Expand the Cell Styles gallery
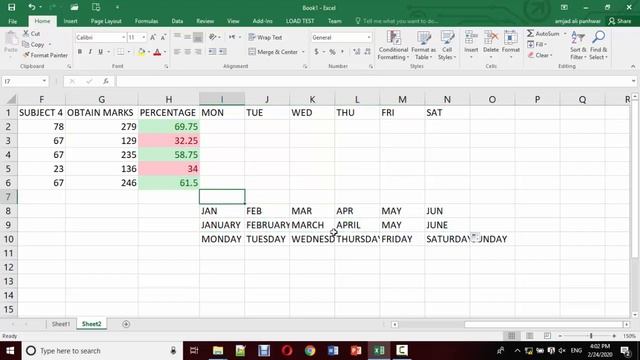Image resolution: width=640 pixels, height=360 pixels. tap(447, 45)
